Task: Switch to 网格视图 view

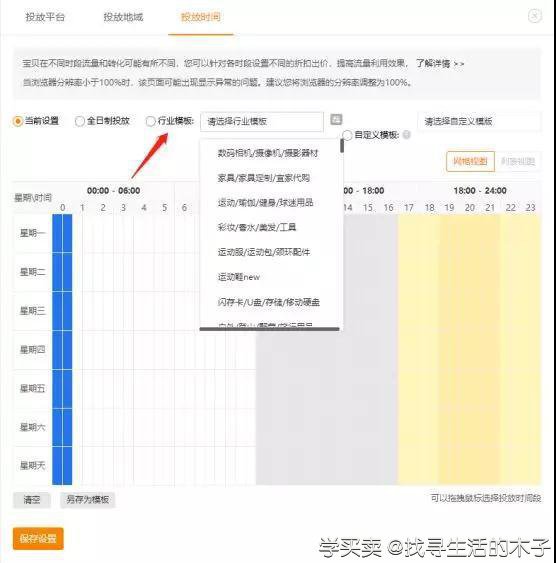Action: 470,162
